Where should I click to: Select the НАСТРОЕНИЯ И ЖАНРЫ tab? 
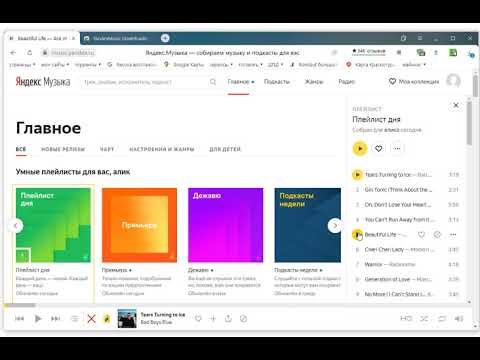[x=162, y=149]
